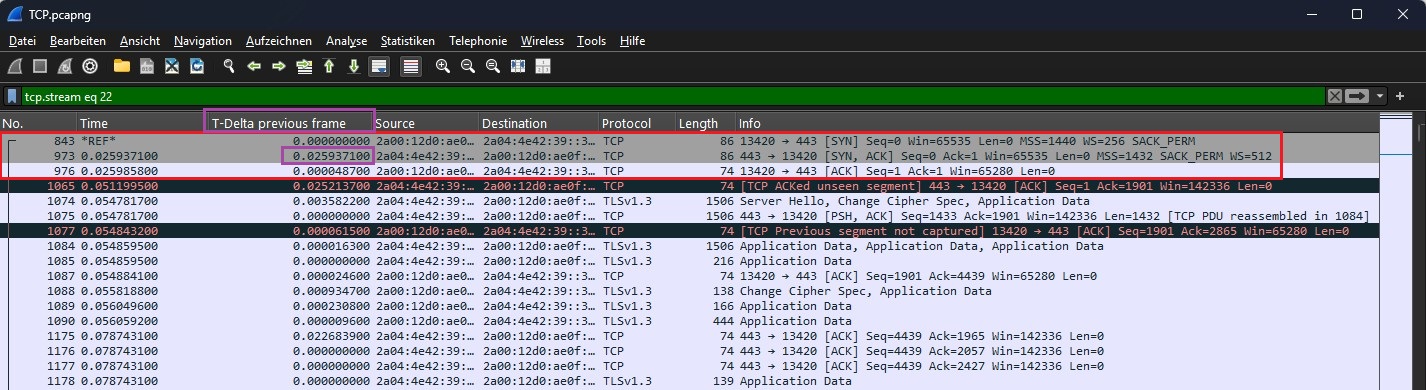1426x390 pixels.
Task: Find a packet with magnifier icon
Action: pos(229,66)
